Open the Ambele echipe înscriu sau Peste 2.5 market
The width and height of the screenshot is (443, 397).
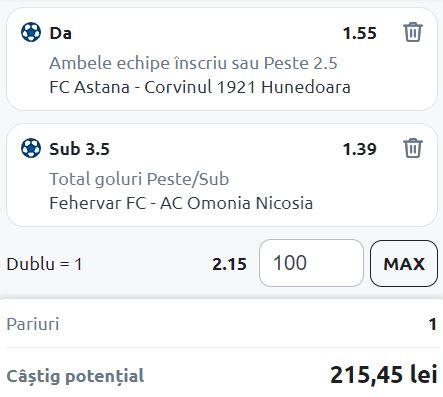193,63
